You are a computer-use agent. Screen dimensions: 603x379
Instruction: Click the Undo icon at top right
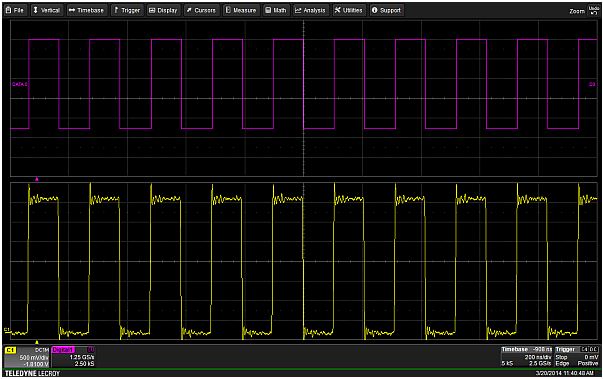coord(594,10)
